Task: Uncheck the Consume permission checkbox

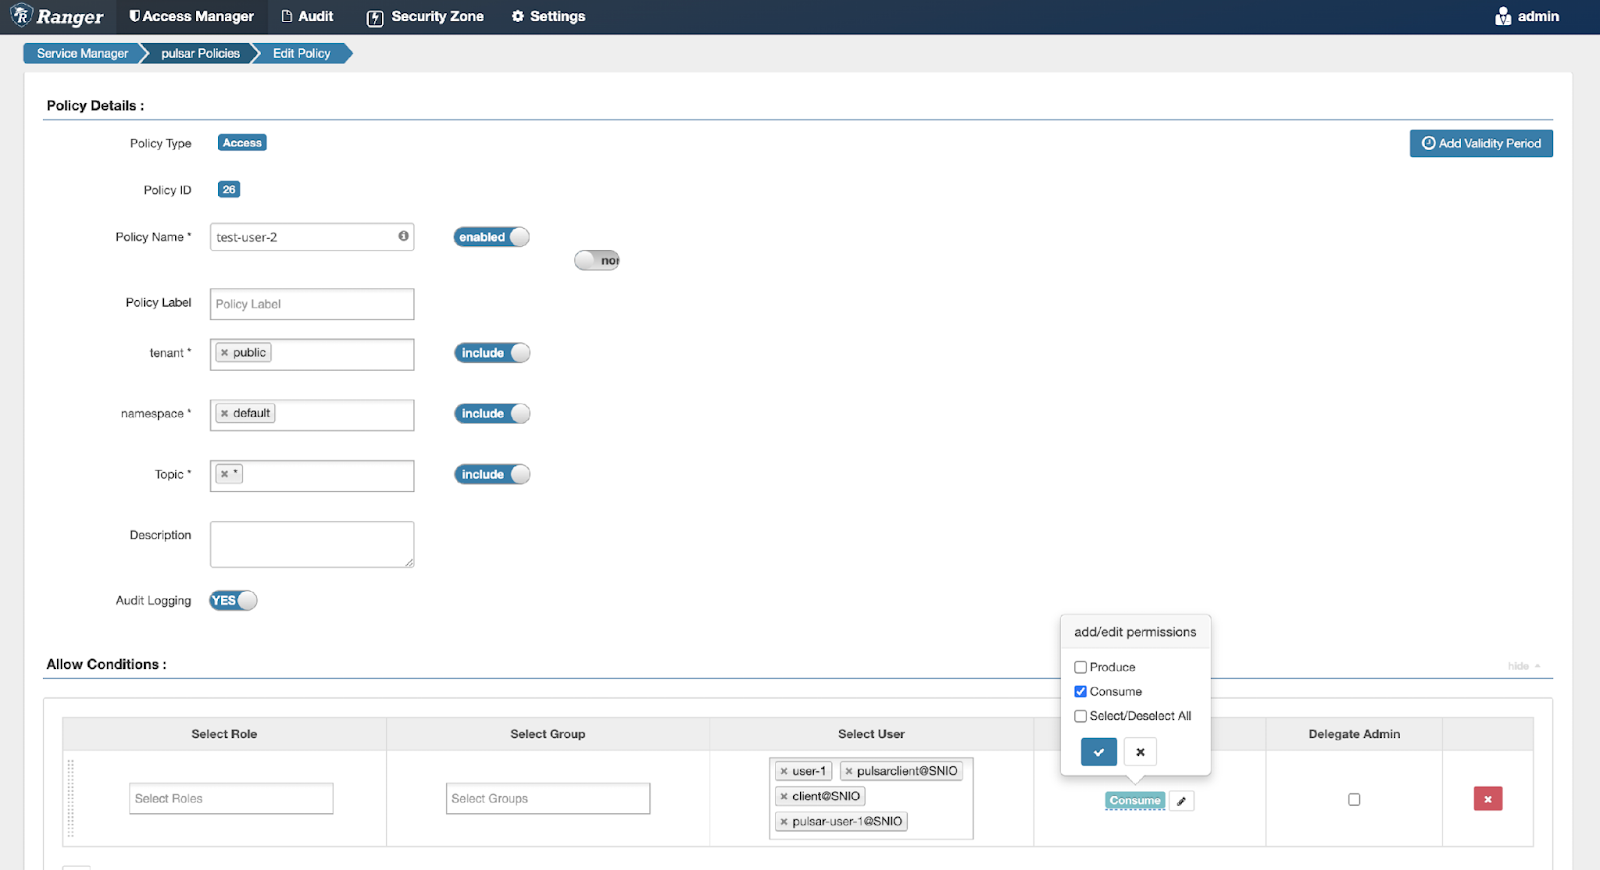Action: click(x=1080, y=692)
